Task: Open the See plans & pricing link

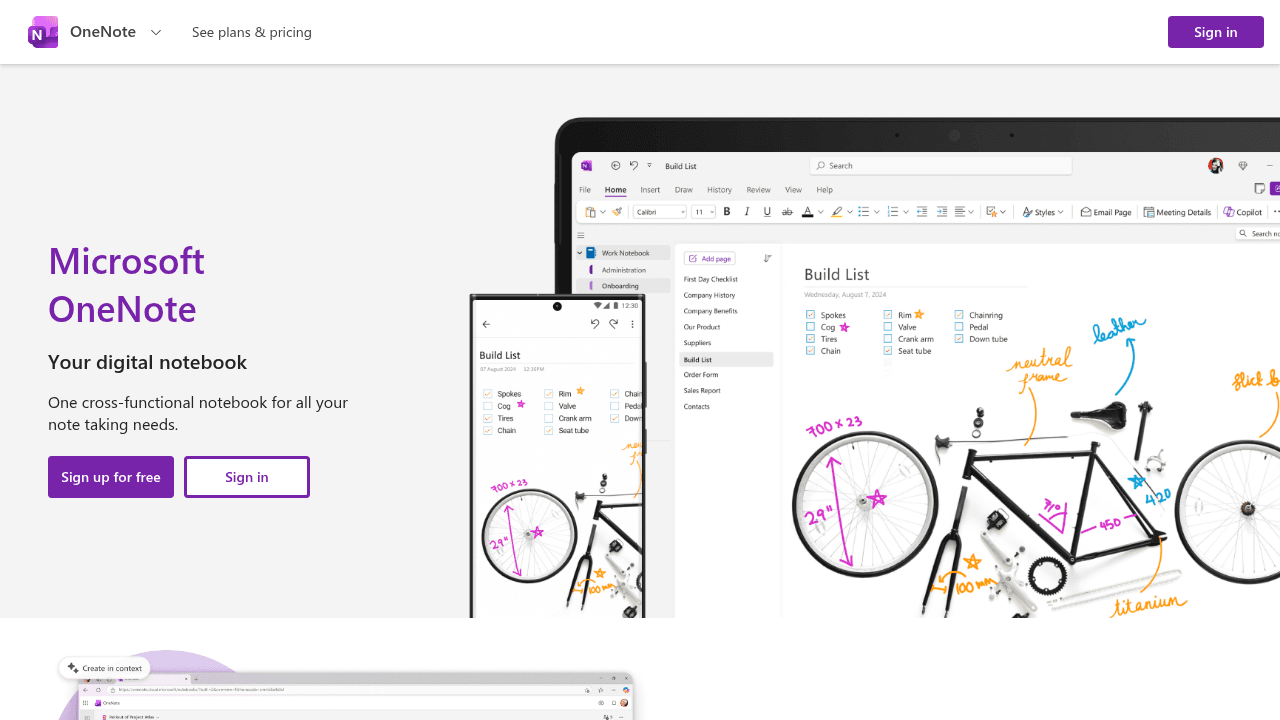Action: 252,32
